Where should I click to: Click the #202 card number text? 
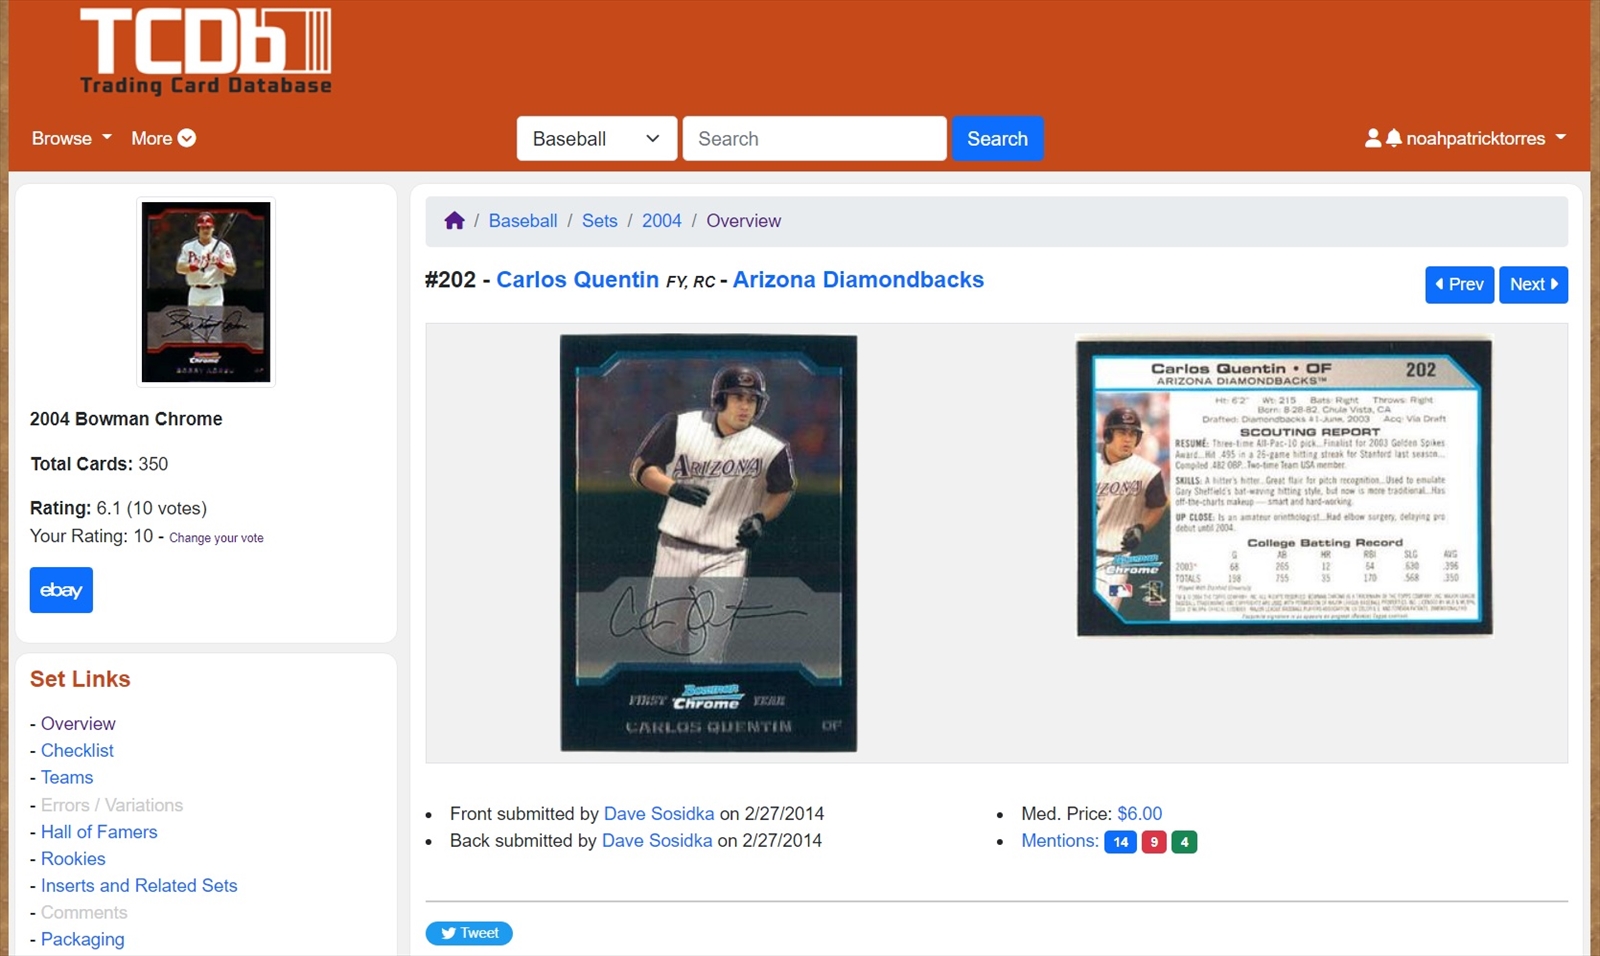[450, 279]
